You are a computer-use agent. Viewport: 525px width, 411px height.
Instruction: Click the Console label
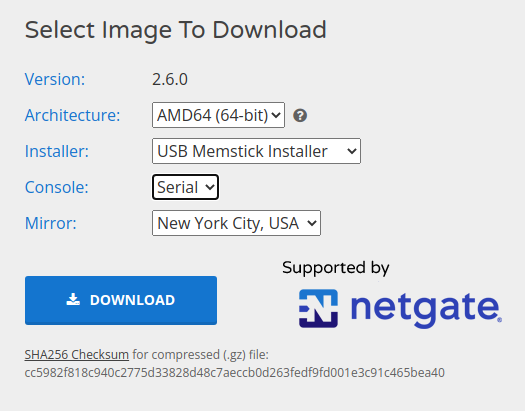pos(57,187)
